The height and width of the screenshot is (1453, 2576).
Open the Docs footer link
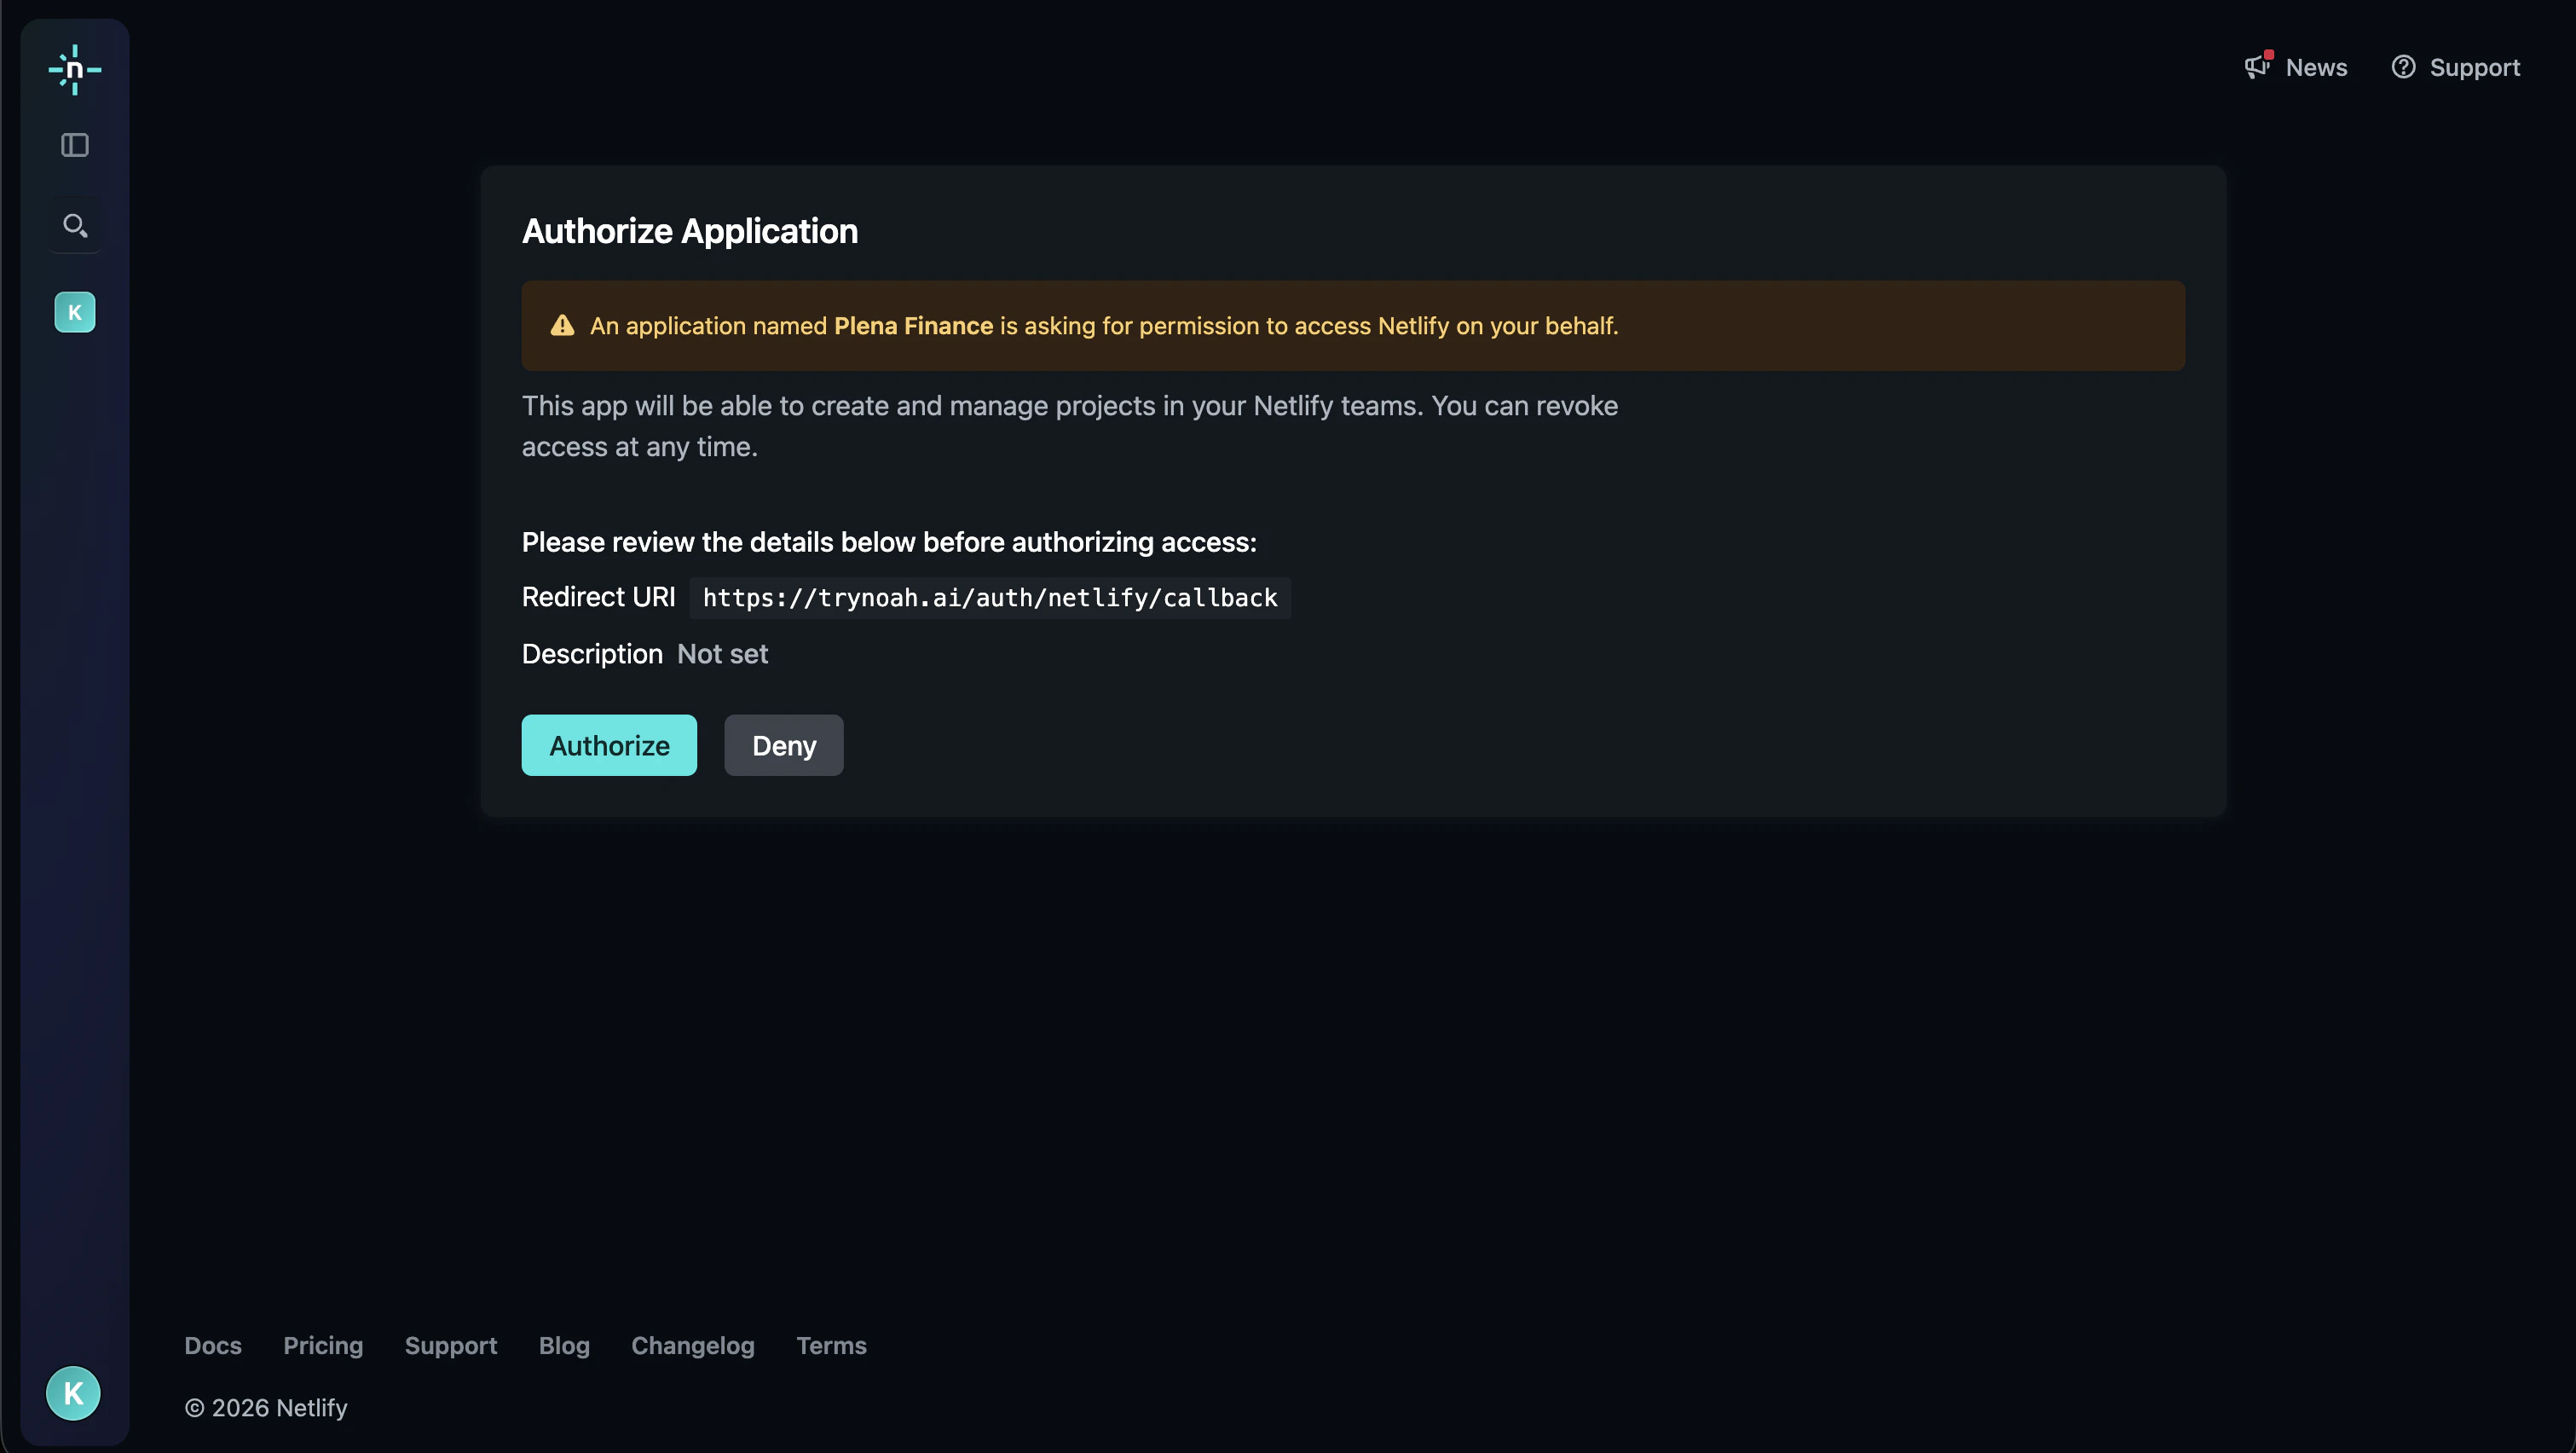(212, 1345)
